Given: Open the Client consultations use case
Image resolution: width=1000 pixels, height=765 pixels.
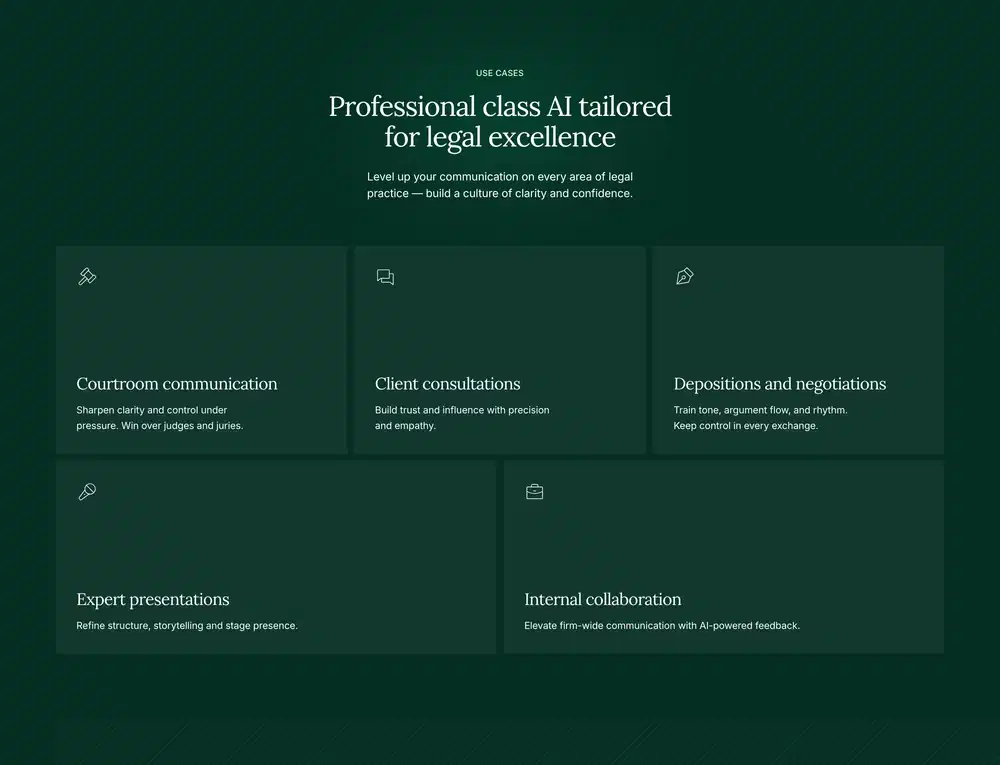Looking at the screenshot, I should pos(499,349).
